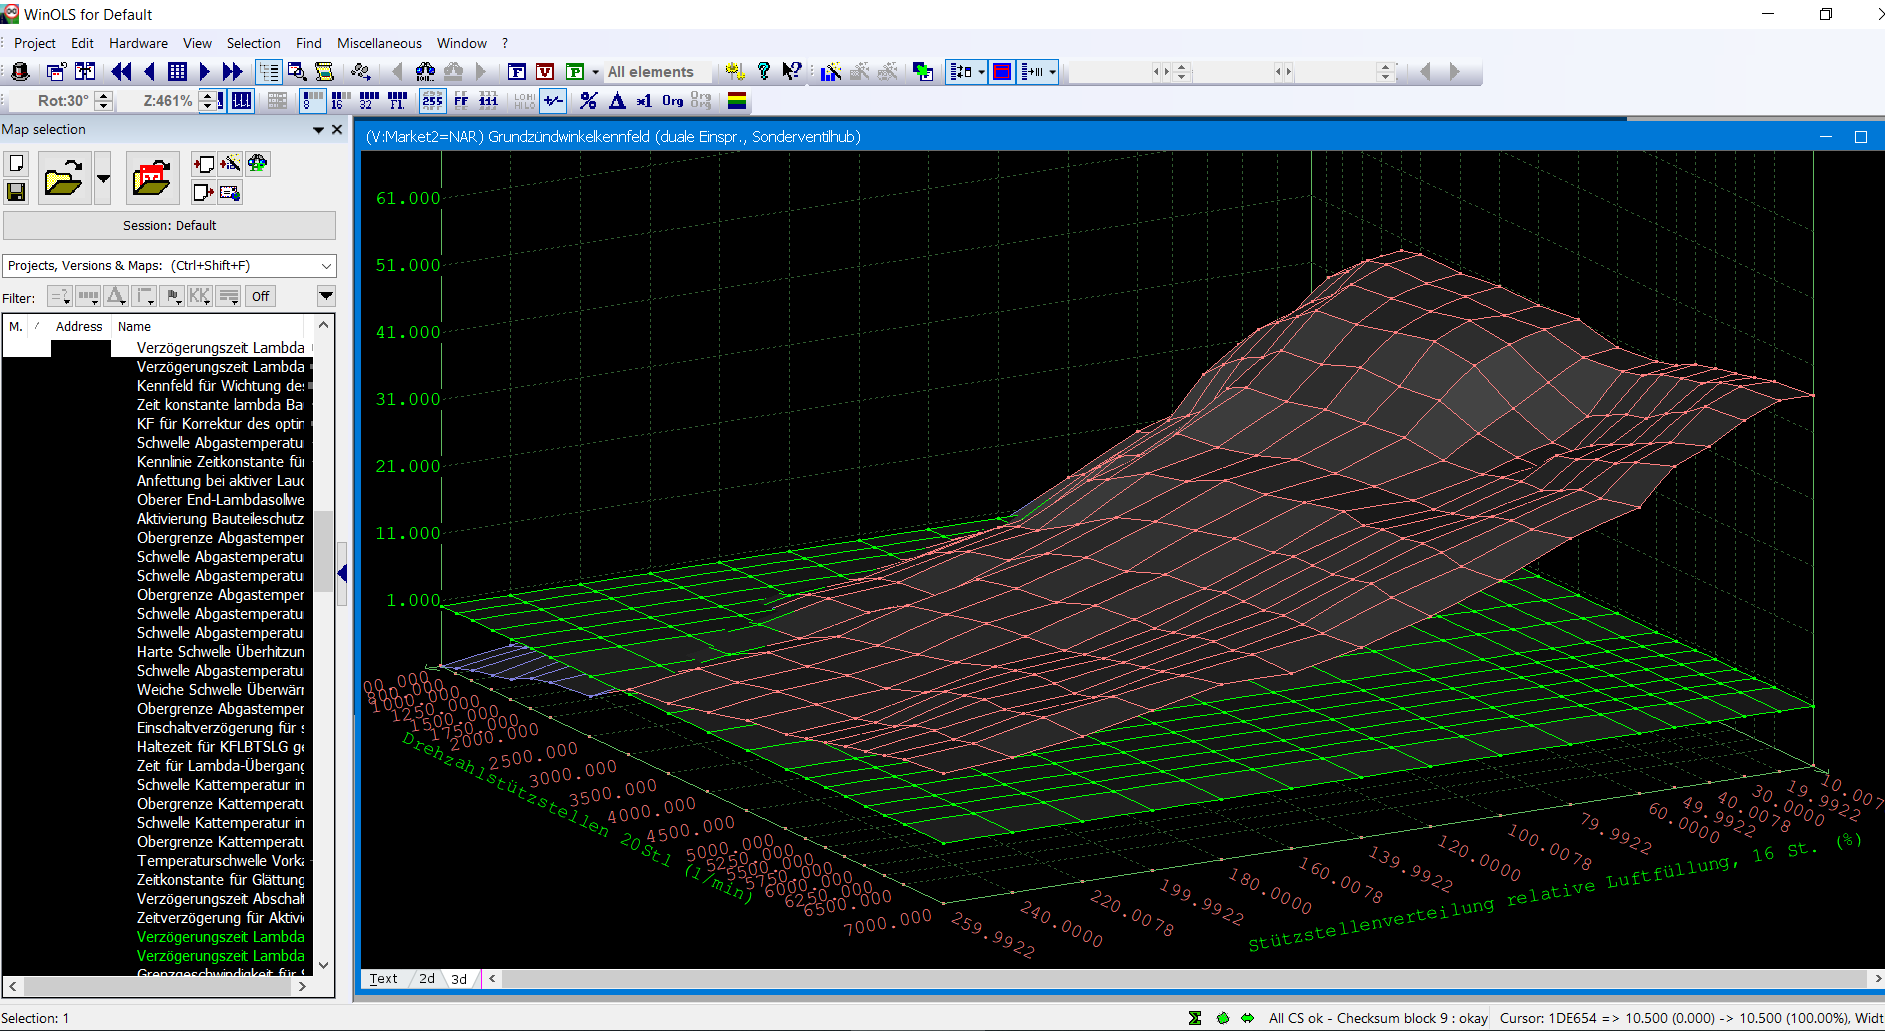Toggle the plus/minus sign display button

(x=553, y=101)
